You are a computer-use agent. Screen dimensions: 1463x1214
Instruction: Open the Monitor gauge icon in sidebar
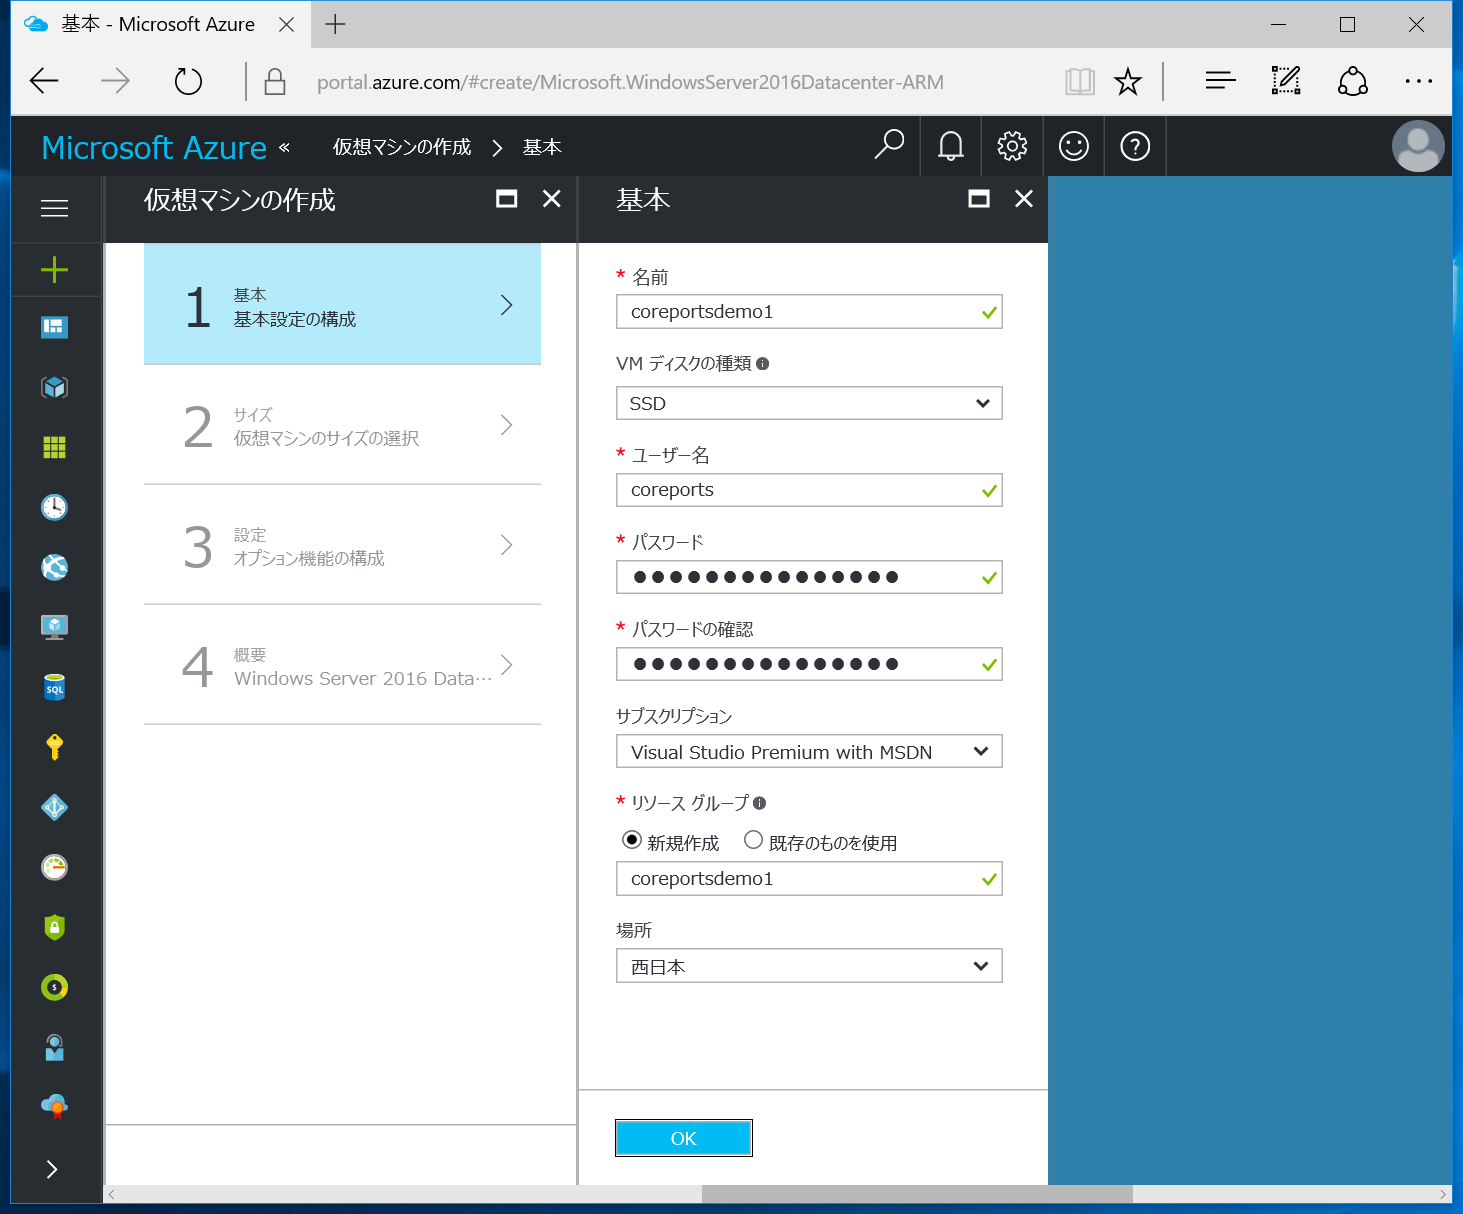(54, 867)
